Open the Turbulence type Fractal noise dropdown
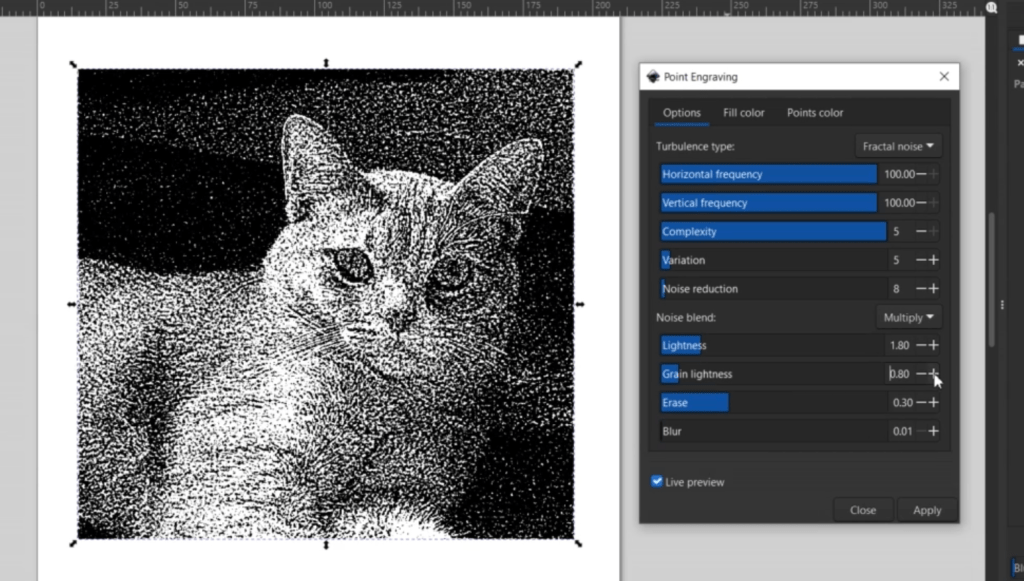This screenshot has height=581, width=1024. point(898,146)
